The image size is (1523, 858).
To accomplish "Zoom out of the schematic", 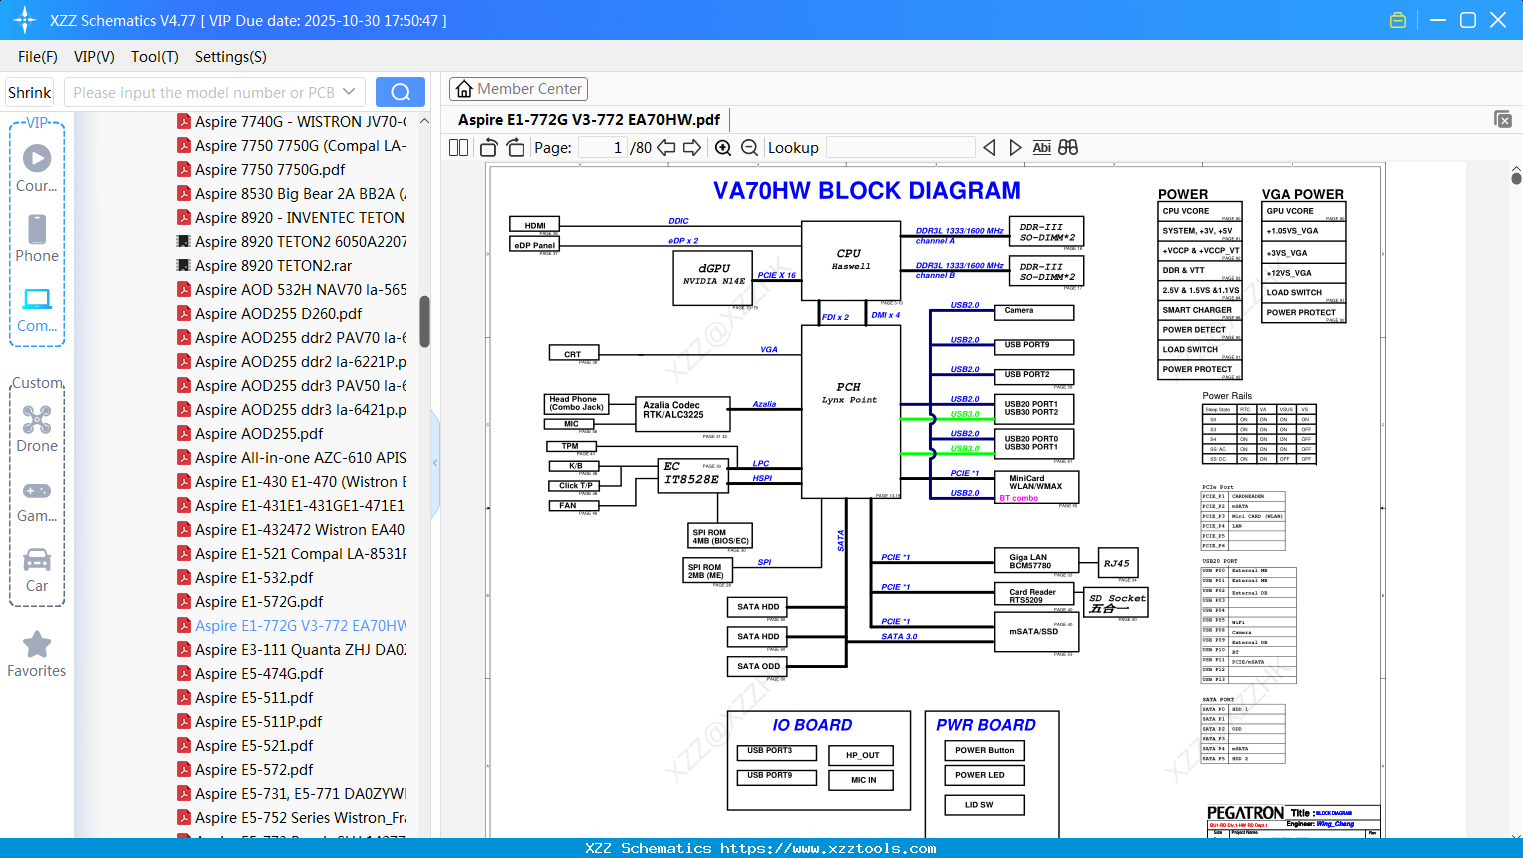I will [749, 148].
